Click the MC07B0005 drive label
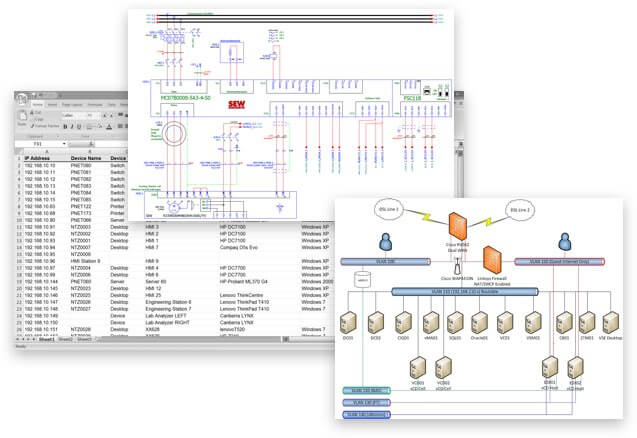637x438 pixels. (186, 98)
